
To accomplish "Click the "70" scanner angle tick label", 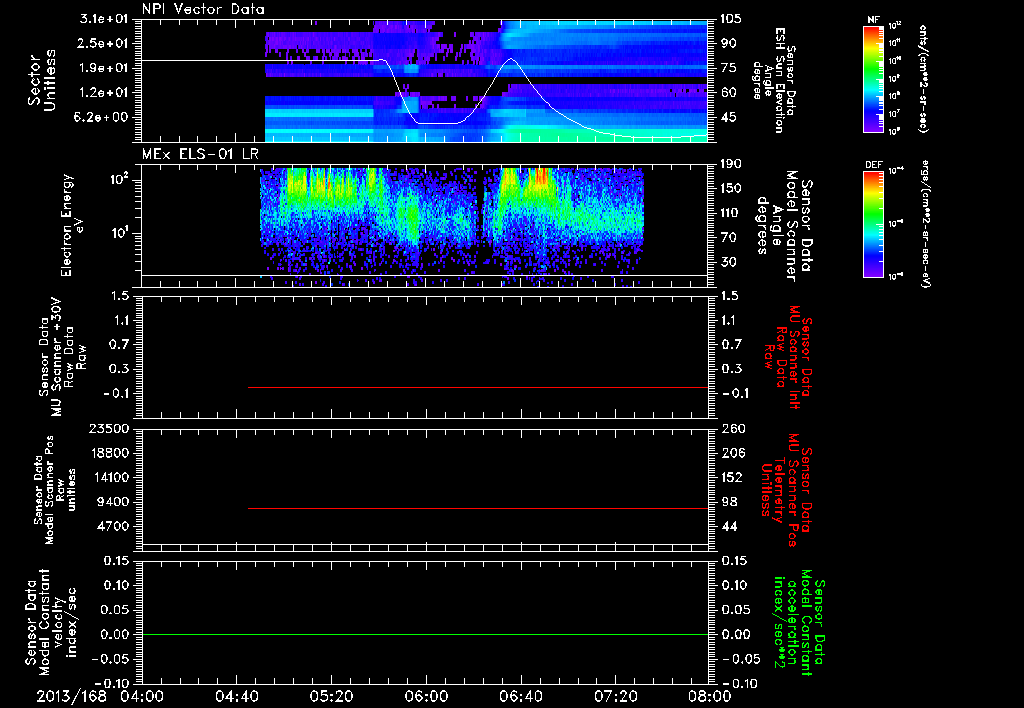I will click(728, 238).
